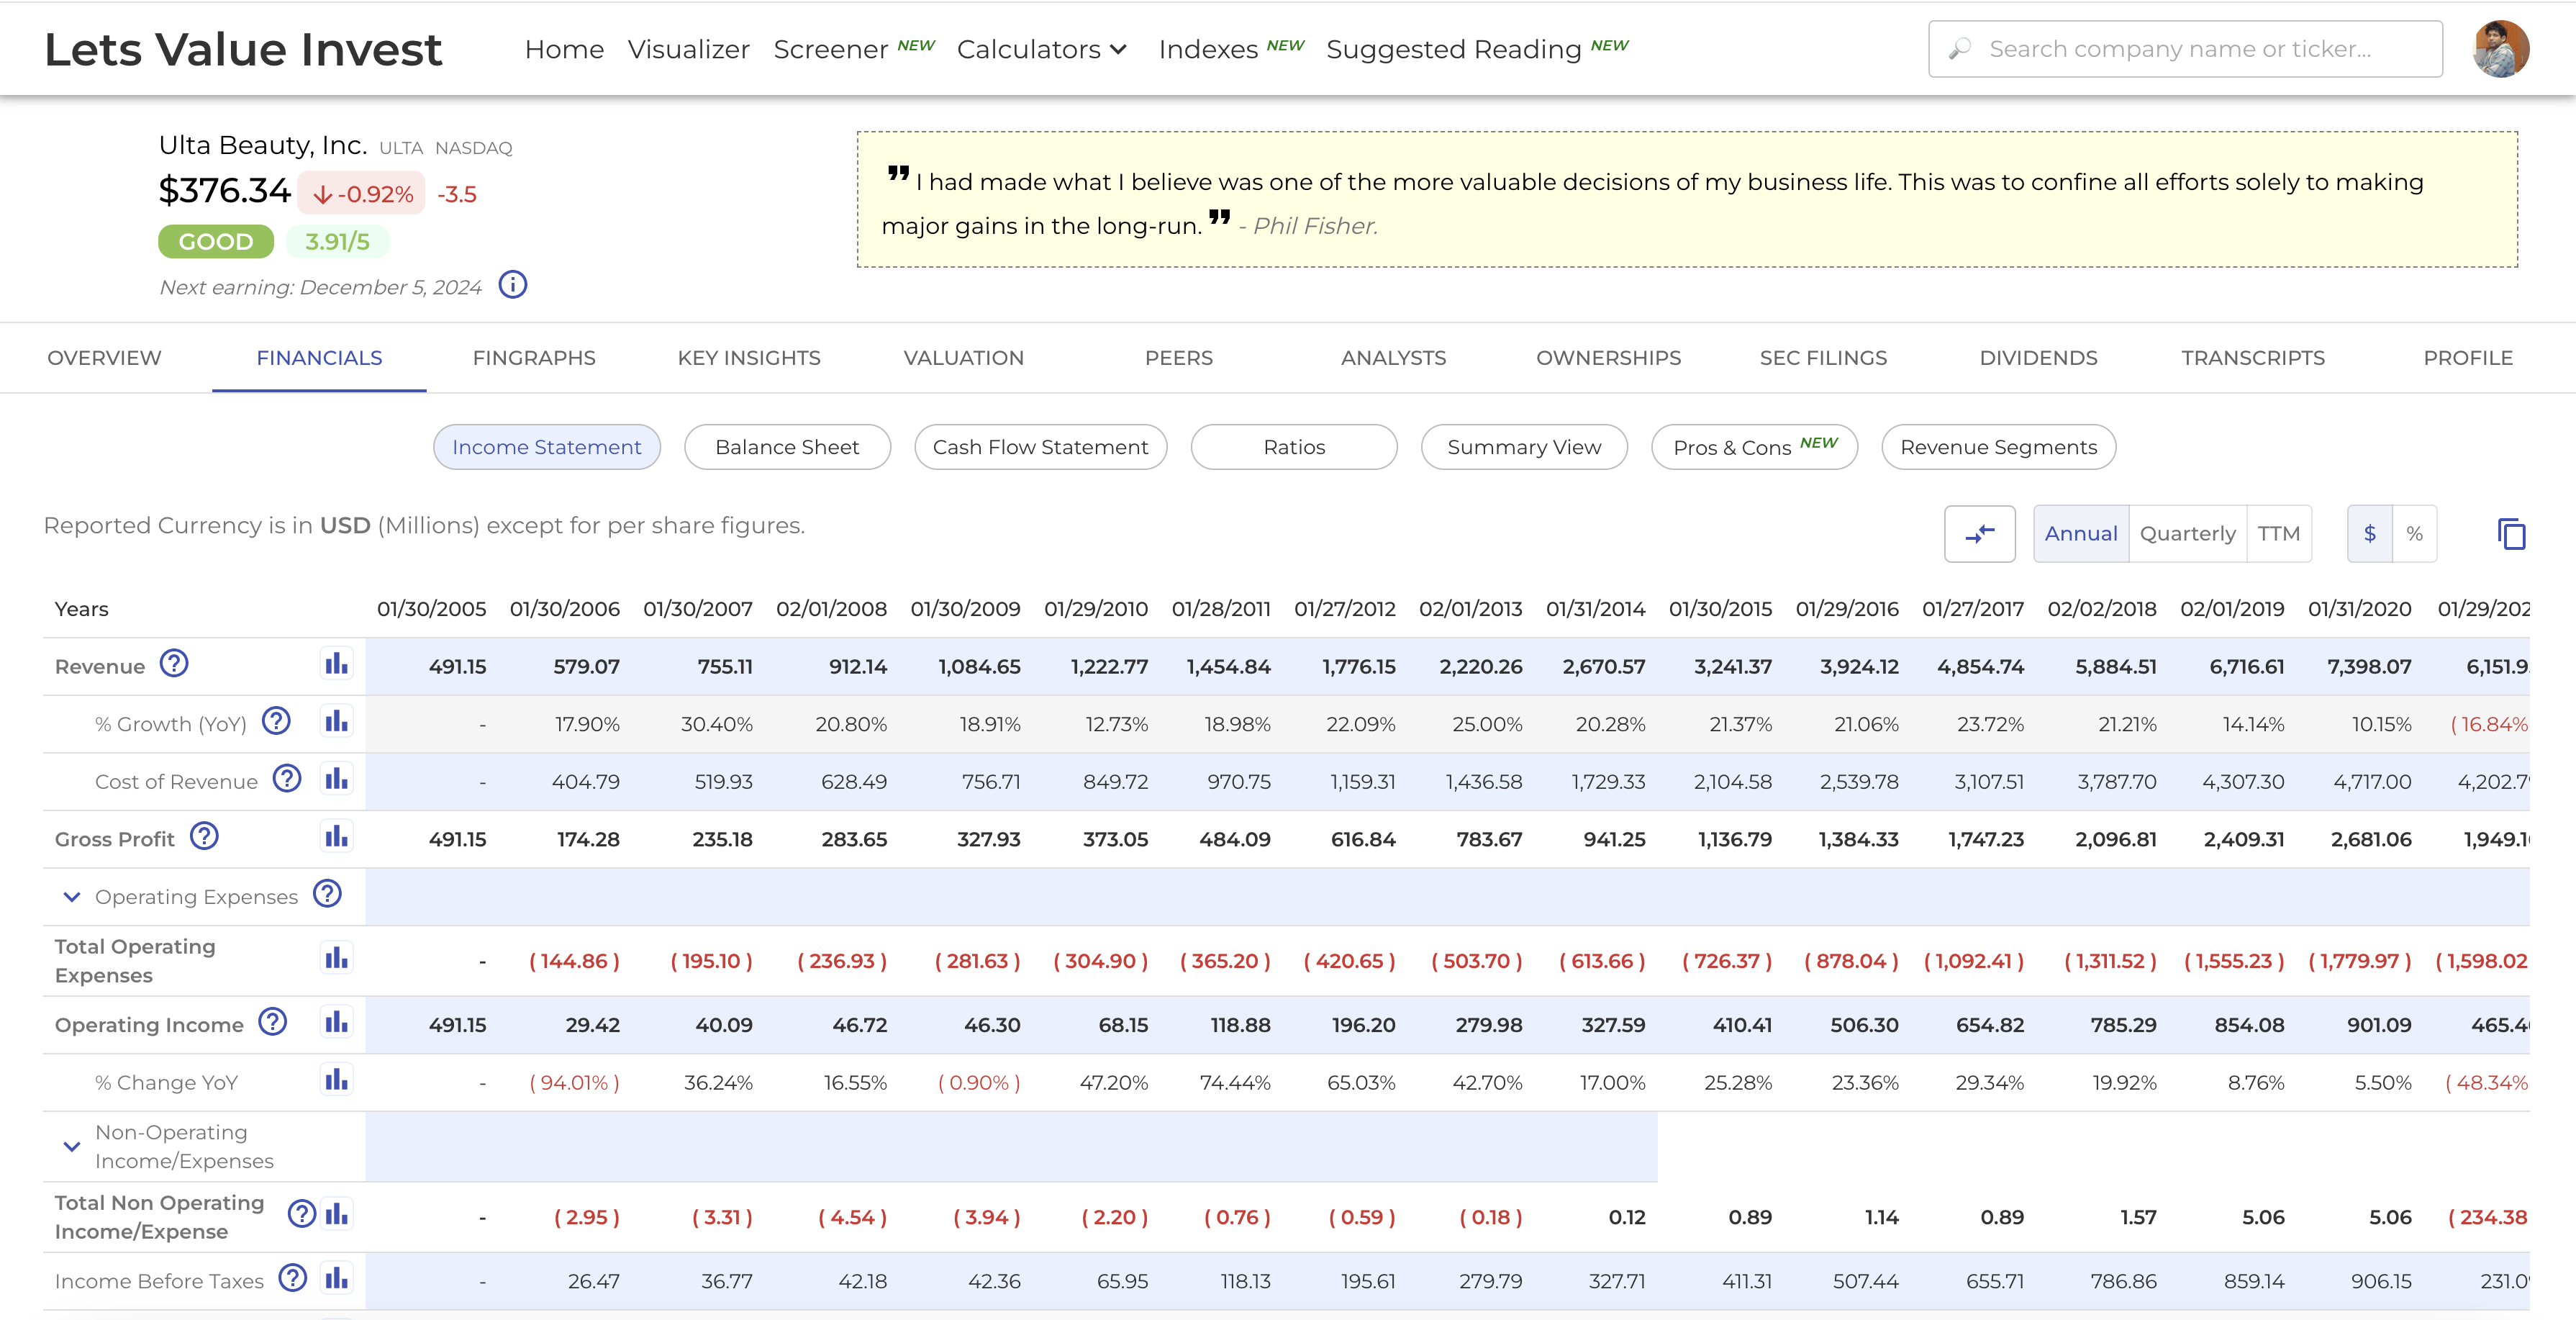
Task: Select dollar value display
Action: pos(2369,534)
